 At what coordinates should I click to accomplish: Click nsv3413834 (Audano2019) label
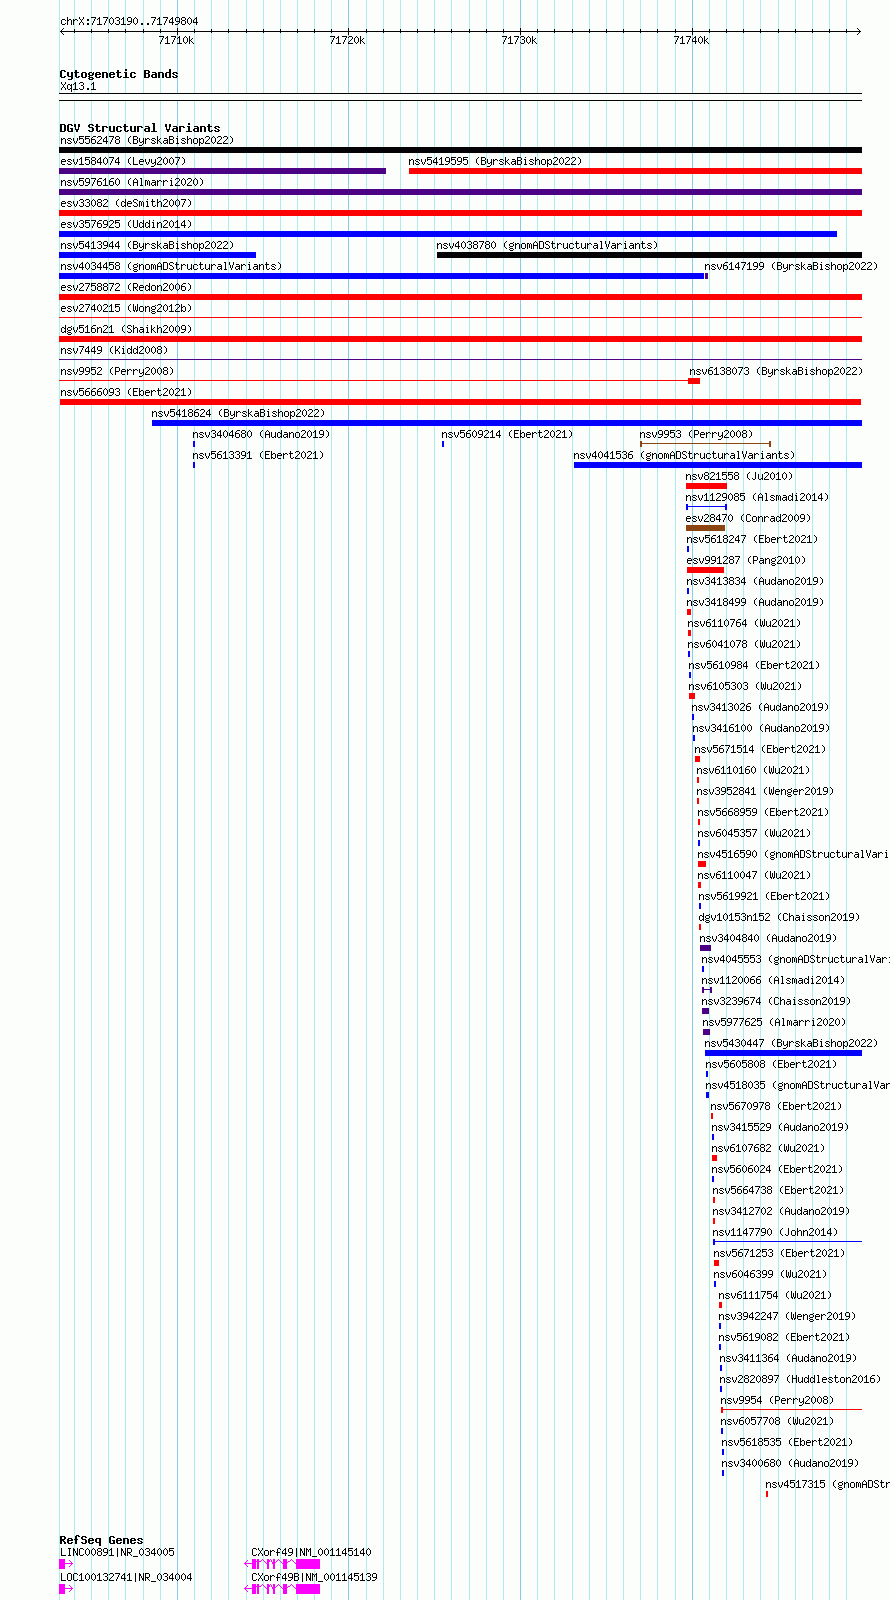755,581
